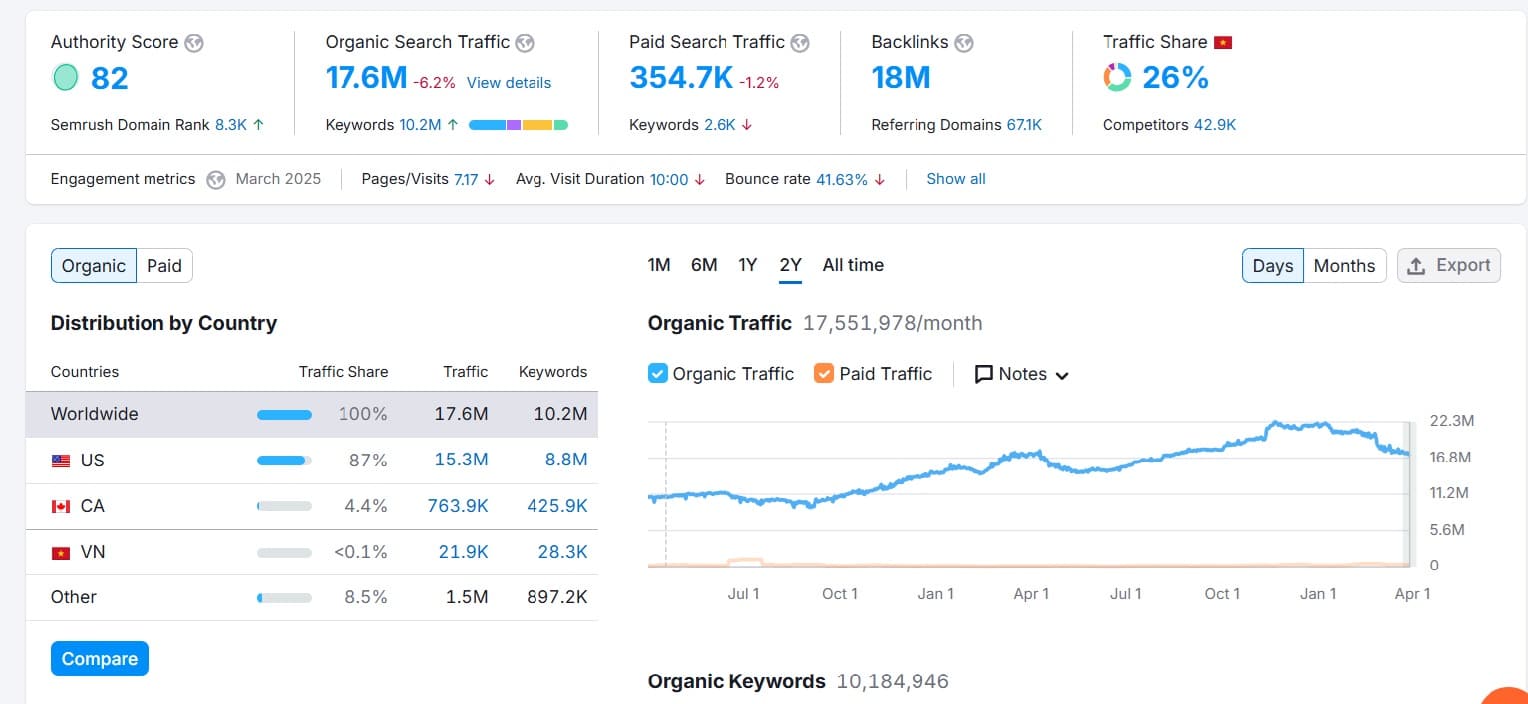Select the 2Y time range tab

(x=791, y=265)
